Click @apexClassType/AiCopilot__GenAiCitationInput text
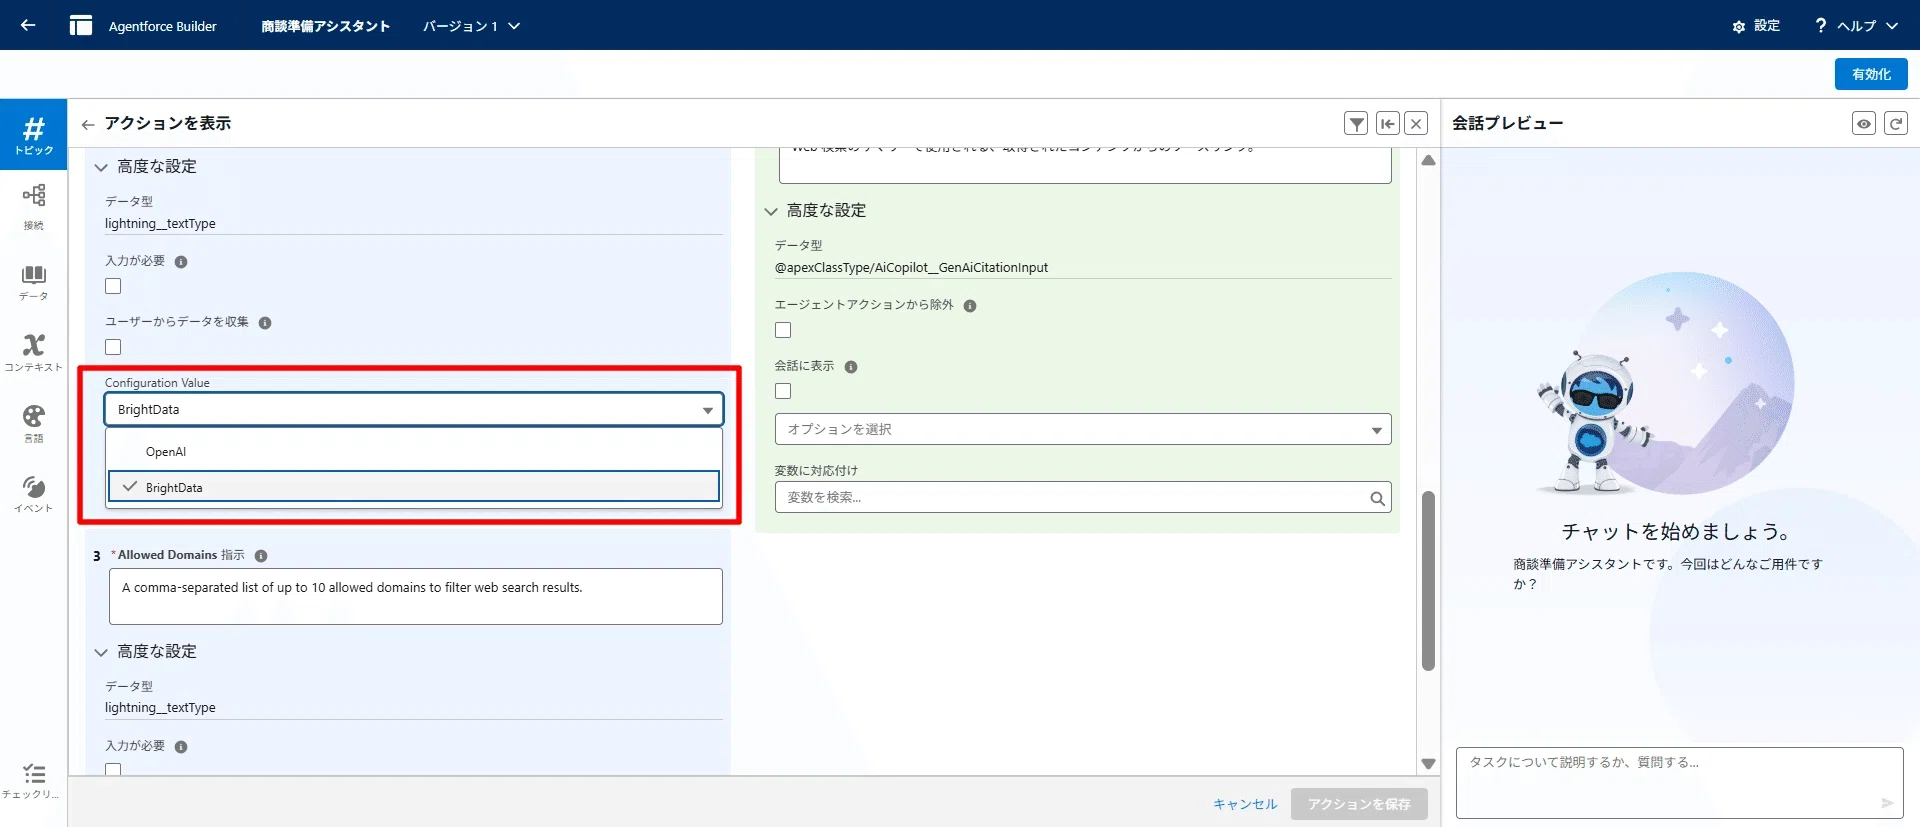 tap(911, 268)
